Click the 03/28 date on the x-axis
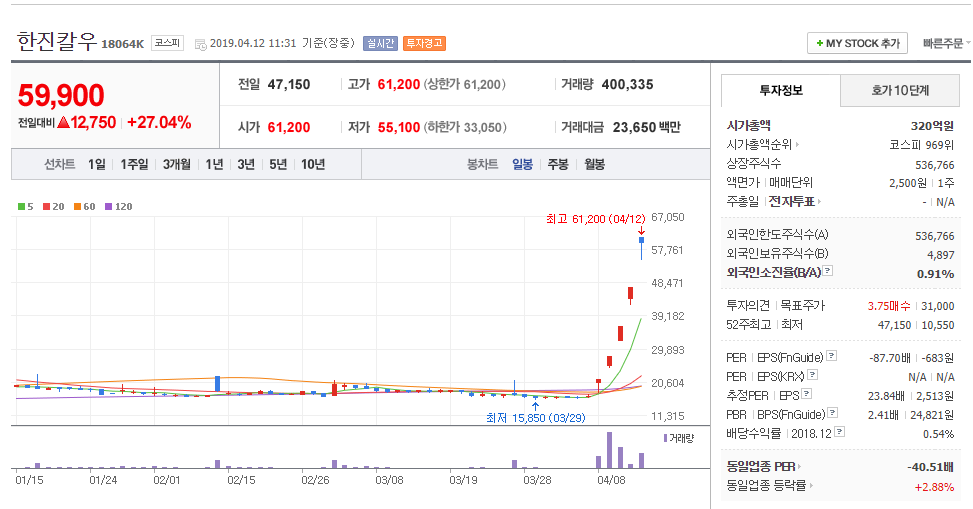 (537, 480)
